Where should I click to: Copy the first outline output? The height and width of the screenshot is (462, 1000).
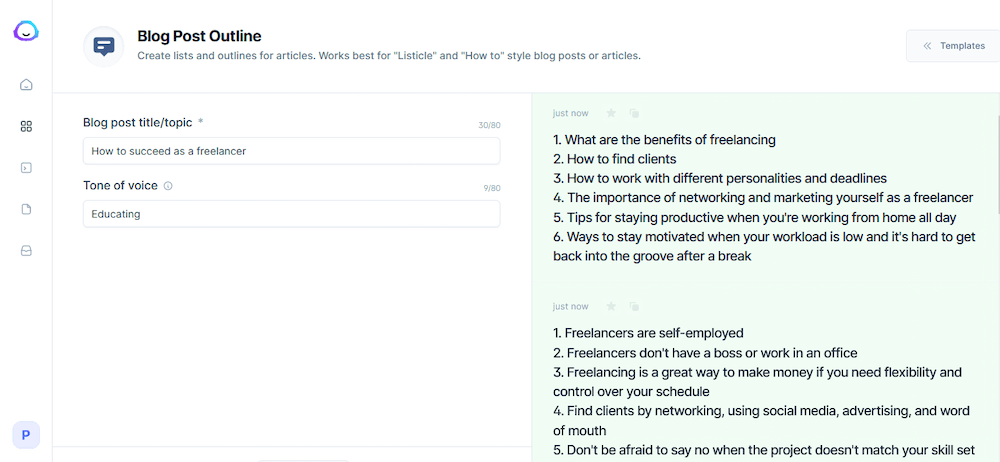pos(634,113)
